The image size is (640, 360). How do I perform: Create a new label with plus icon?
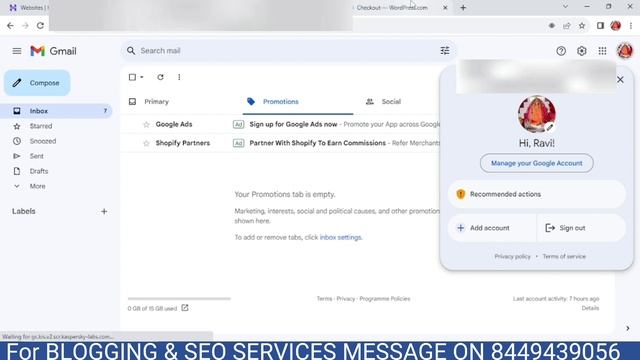pos(104,211)
